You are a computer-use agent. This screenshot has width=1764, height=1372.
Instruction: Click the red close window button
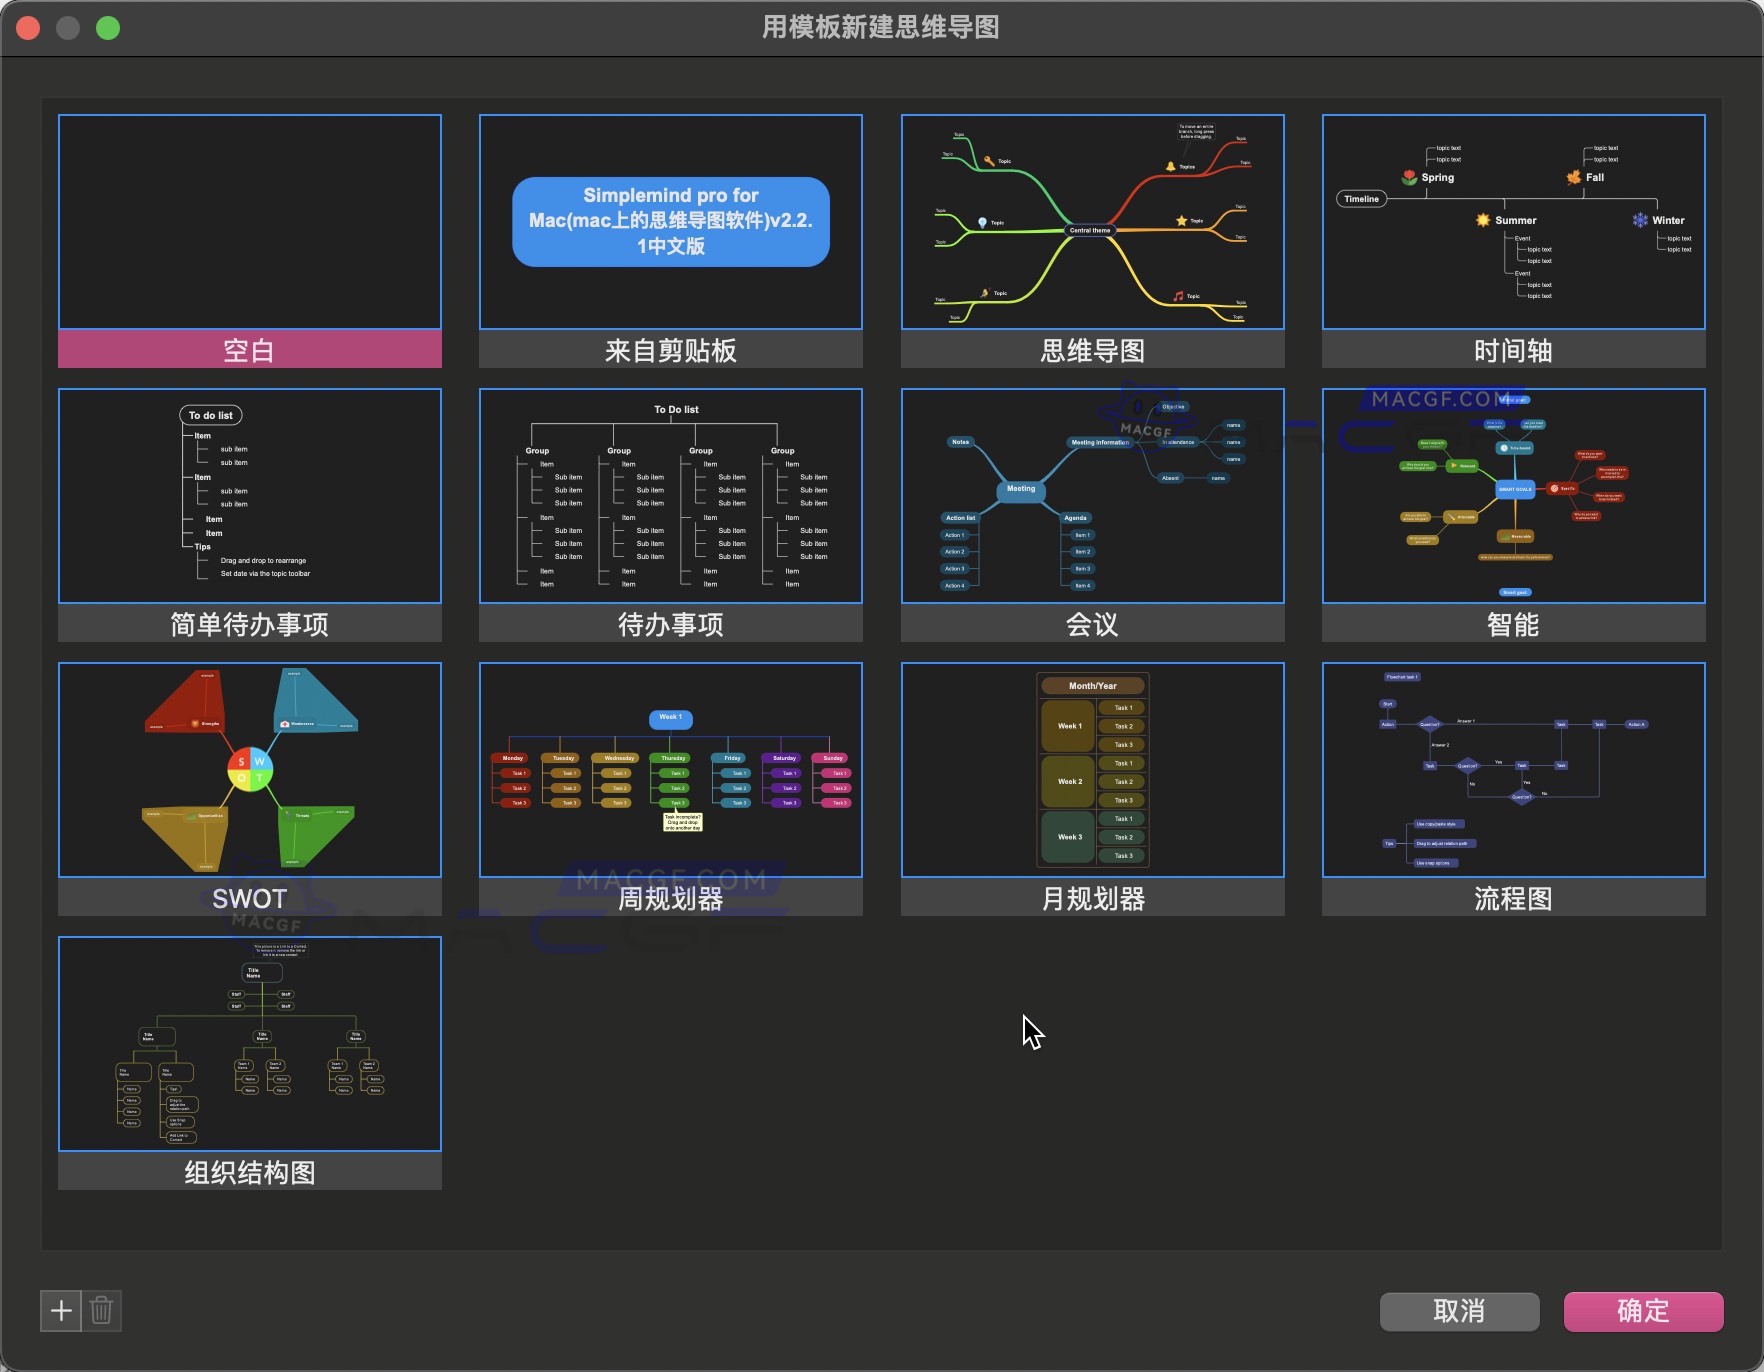coord(28,27)
